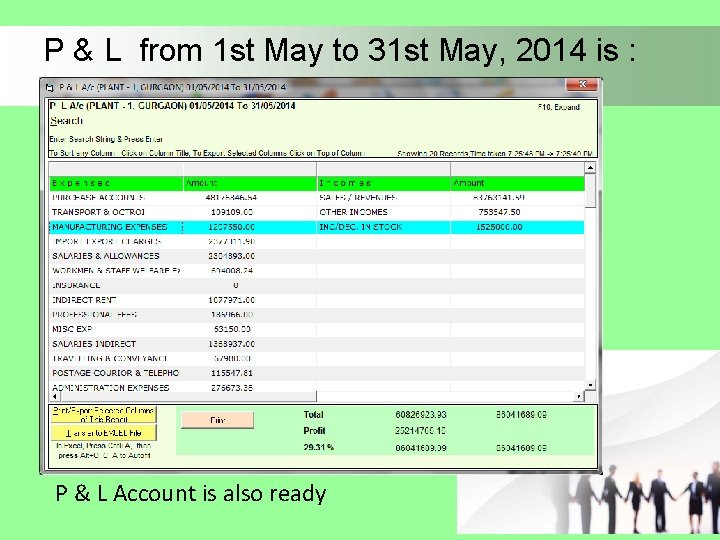
Task: Sort by Incomes column header
Action: (383, 183)
